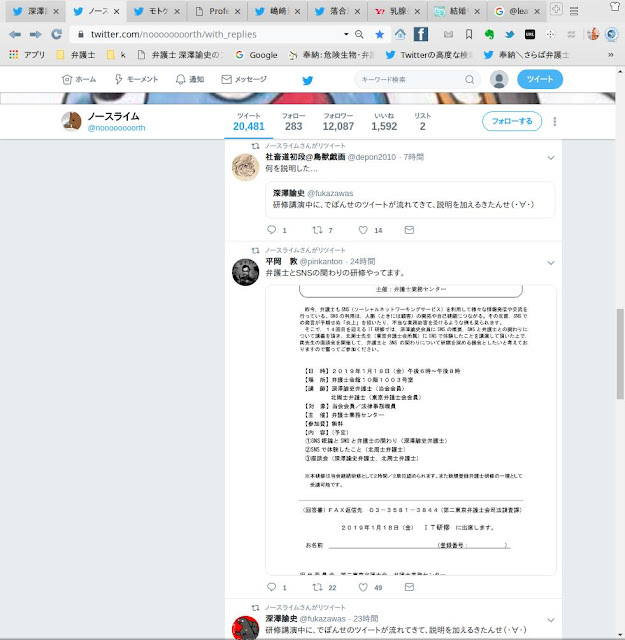Click the address bar URL field
The height and width of the screenshot is (640, 625).
[212, 34]
